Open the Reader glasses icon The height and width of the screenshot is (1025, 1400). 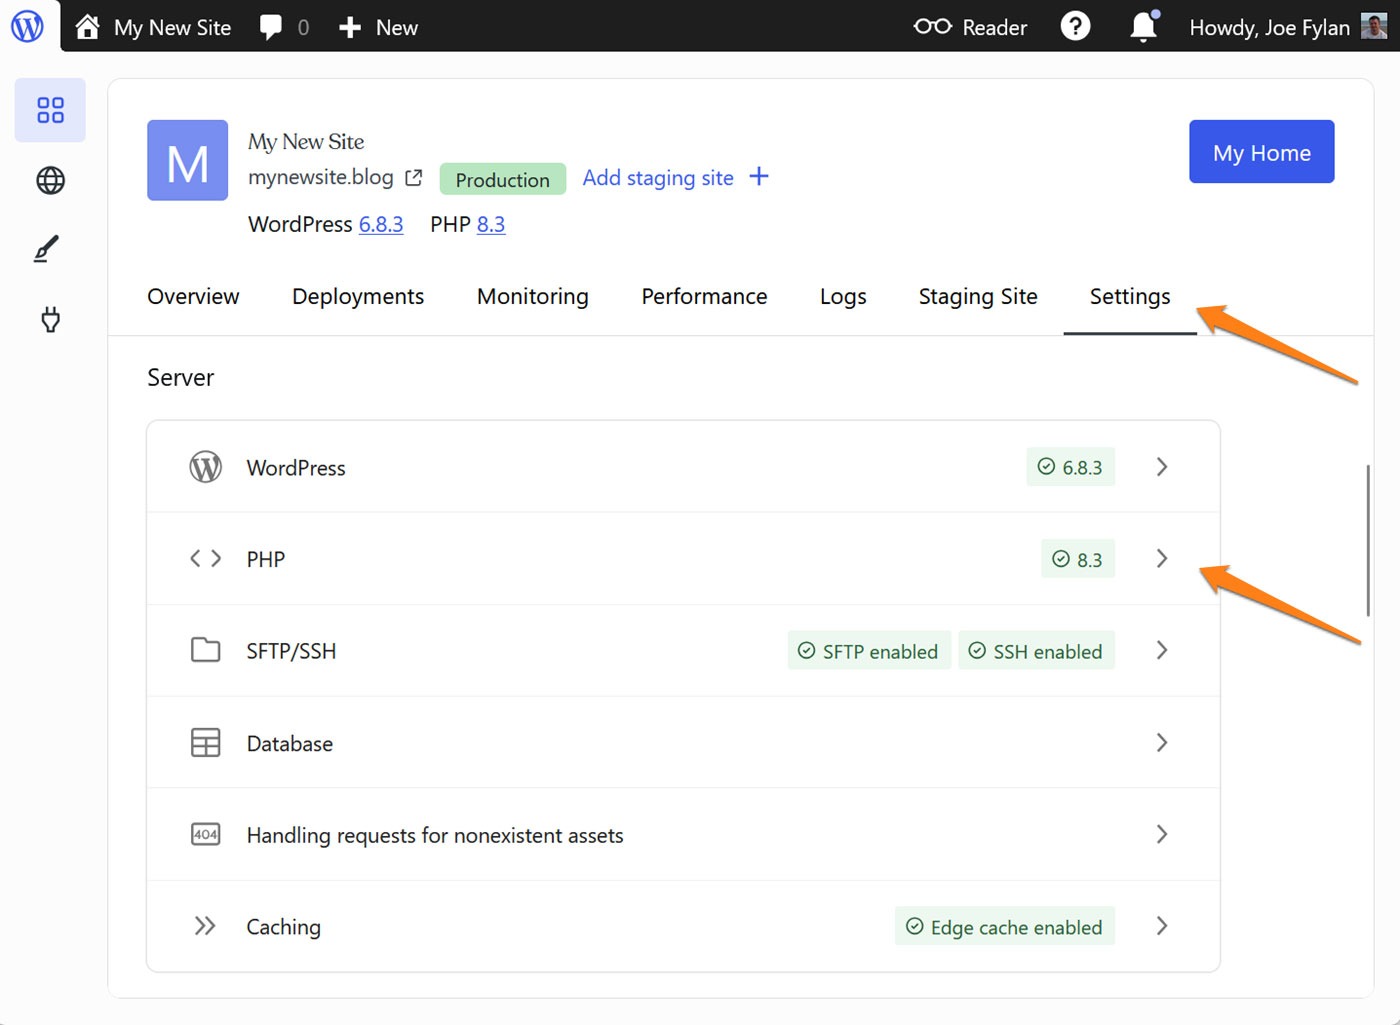(932, 27)
